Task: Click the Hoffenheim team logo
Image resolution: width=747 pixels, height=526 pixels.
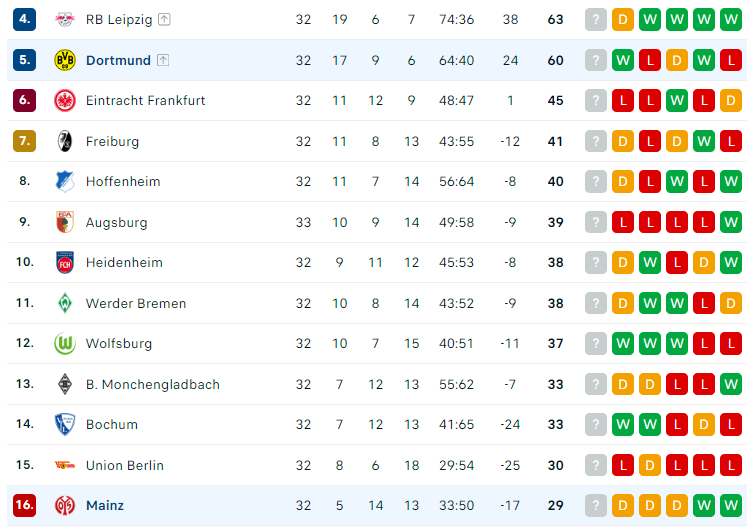Action: (65, 182)
